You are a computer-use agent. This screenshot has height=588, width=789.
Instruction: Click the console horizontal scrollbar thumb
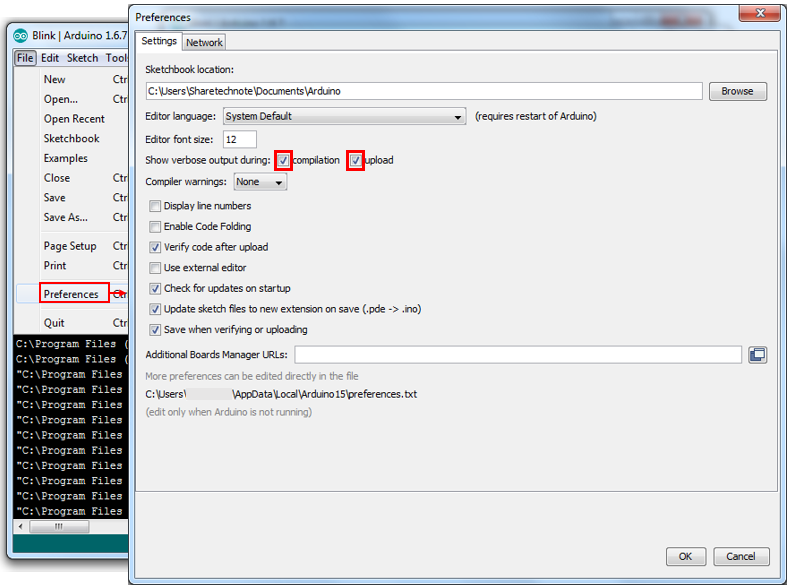59,527
